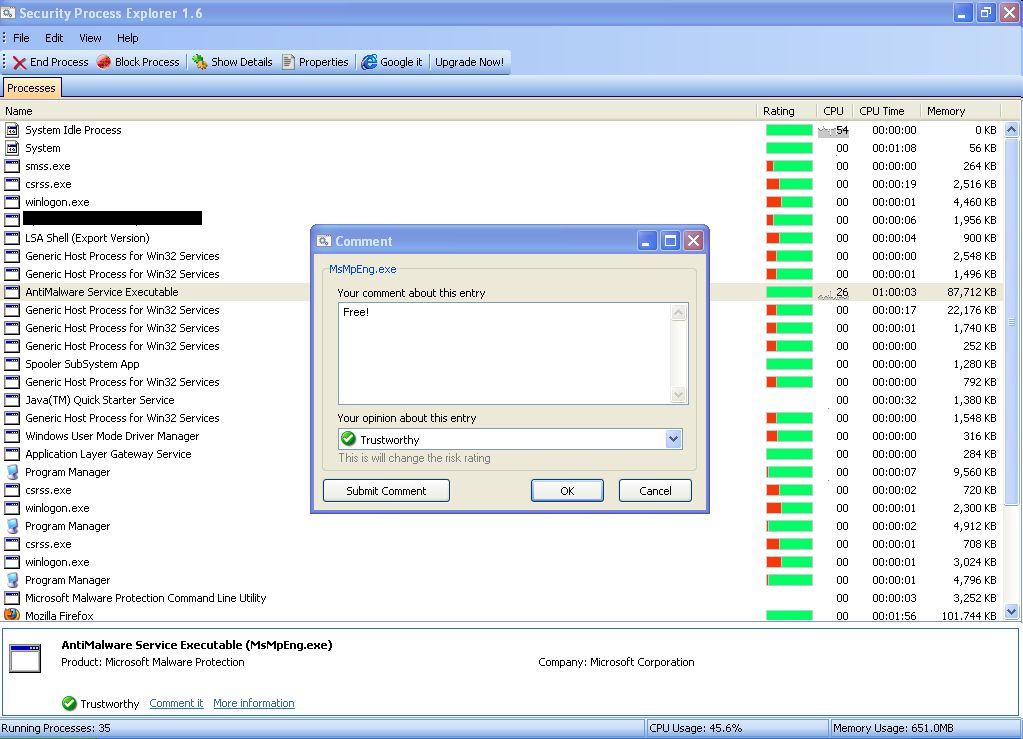This screenshot has width=1023, height=739.
Task: Click the Upgrade Now! toolbar button
Action: [x=469, y=62]
